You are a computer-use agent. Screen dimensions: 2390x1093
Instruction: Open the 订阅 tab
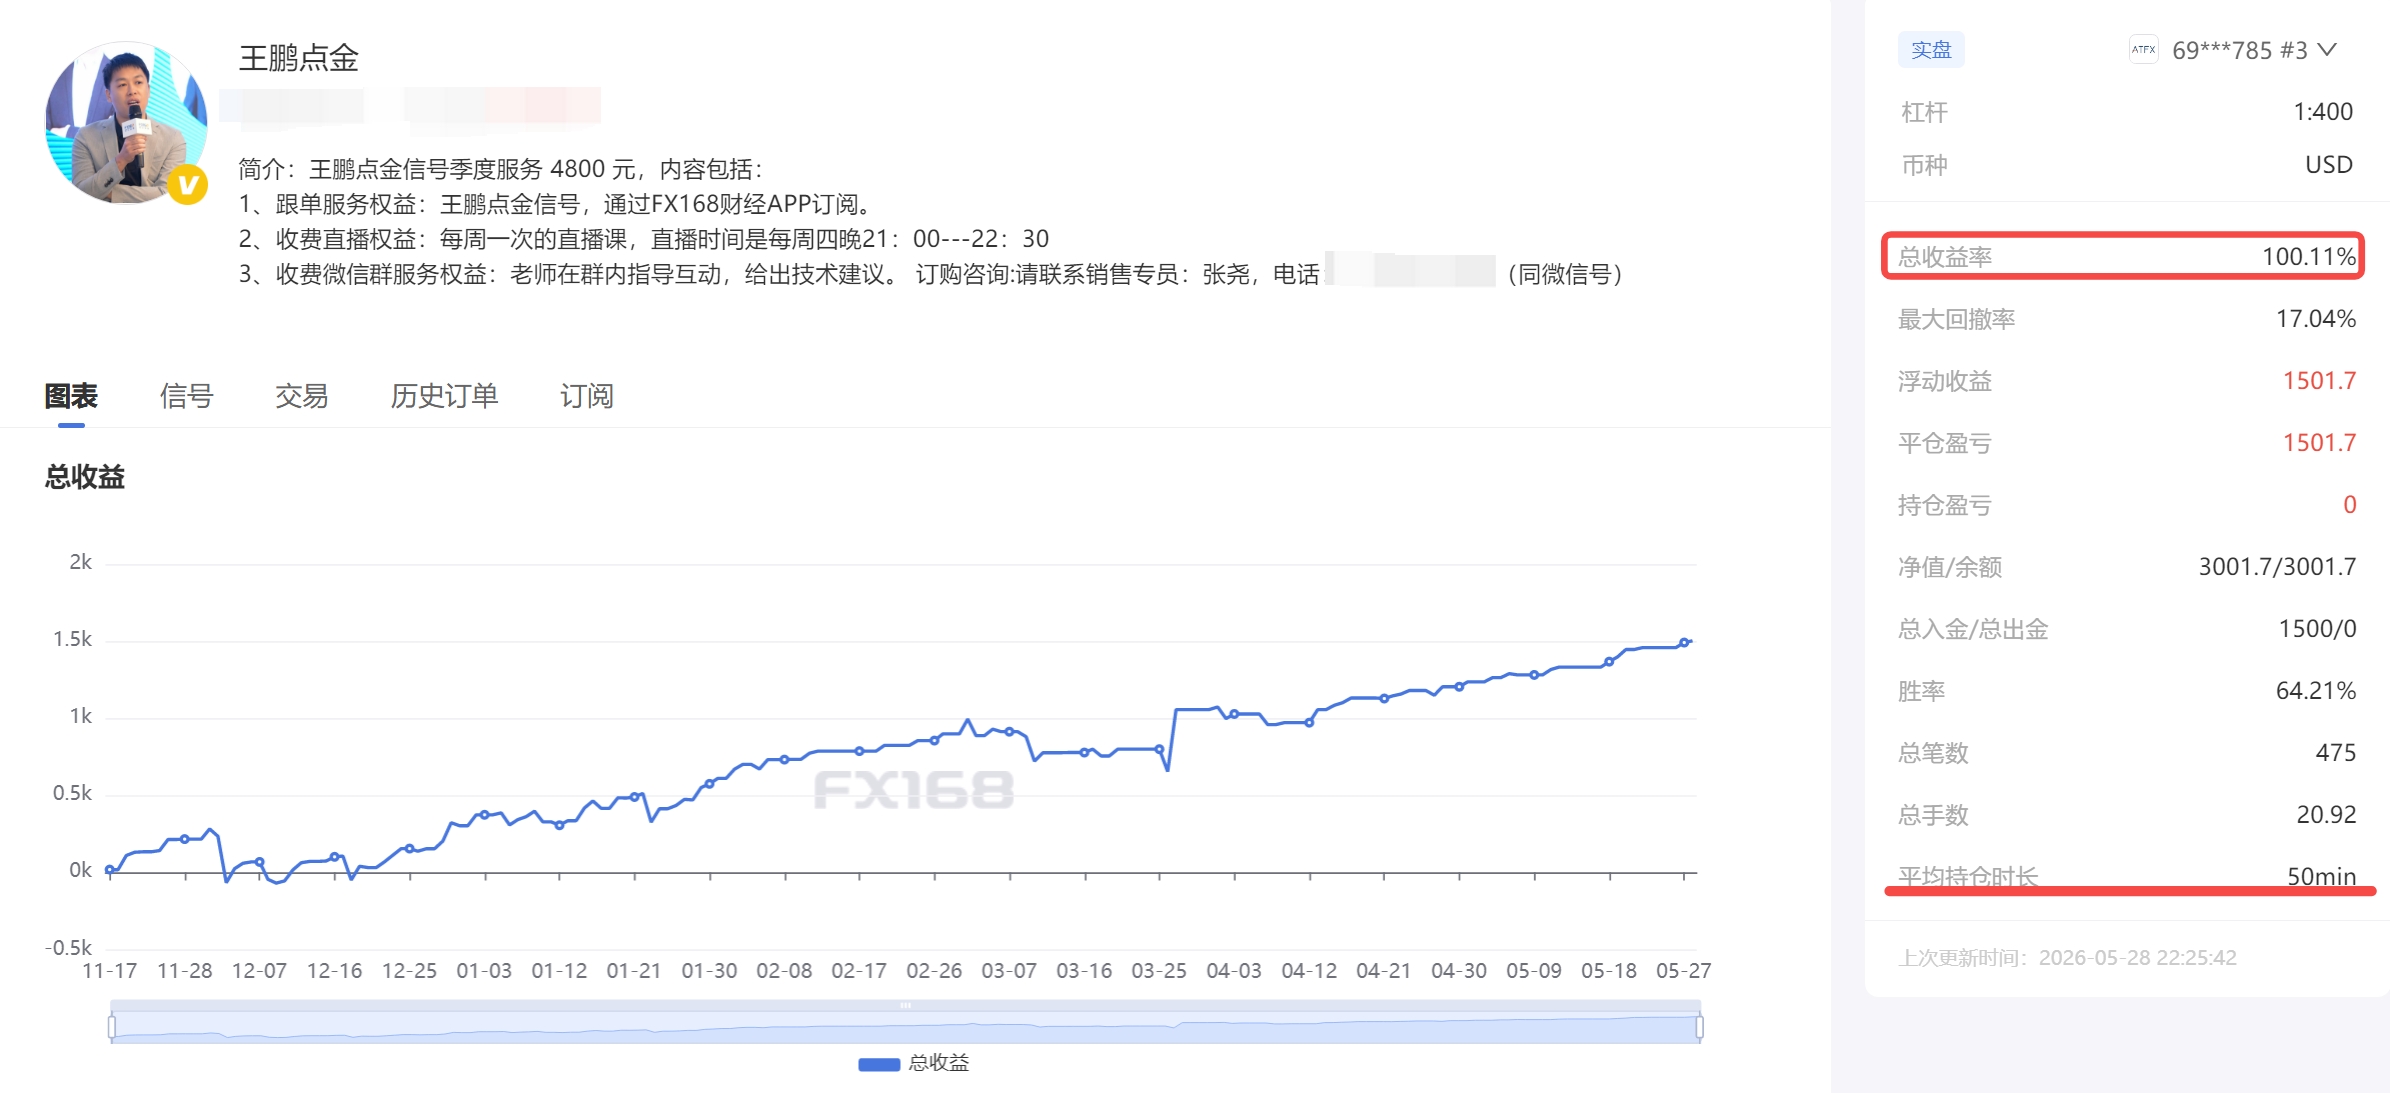point(587,396)
